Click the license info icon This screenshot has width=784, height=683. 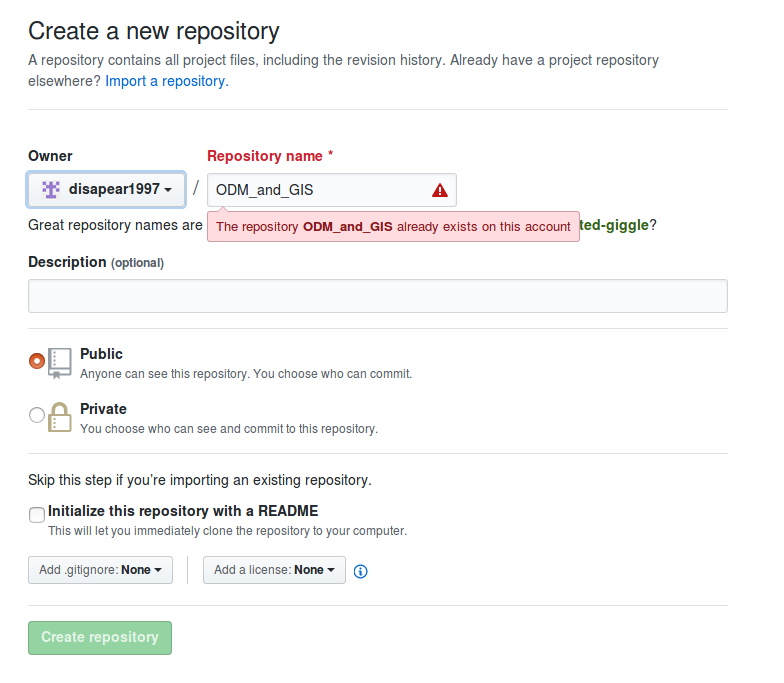(x=360, y=571)
